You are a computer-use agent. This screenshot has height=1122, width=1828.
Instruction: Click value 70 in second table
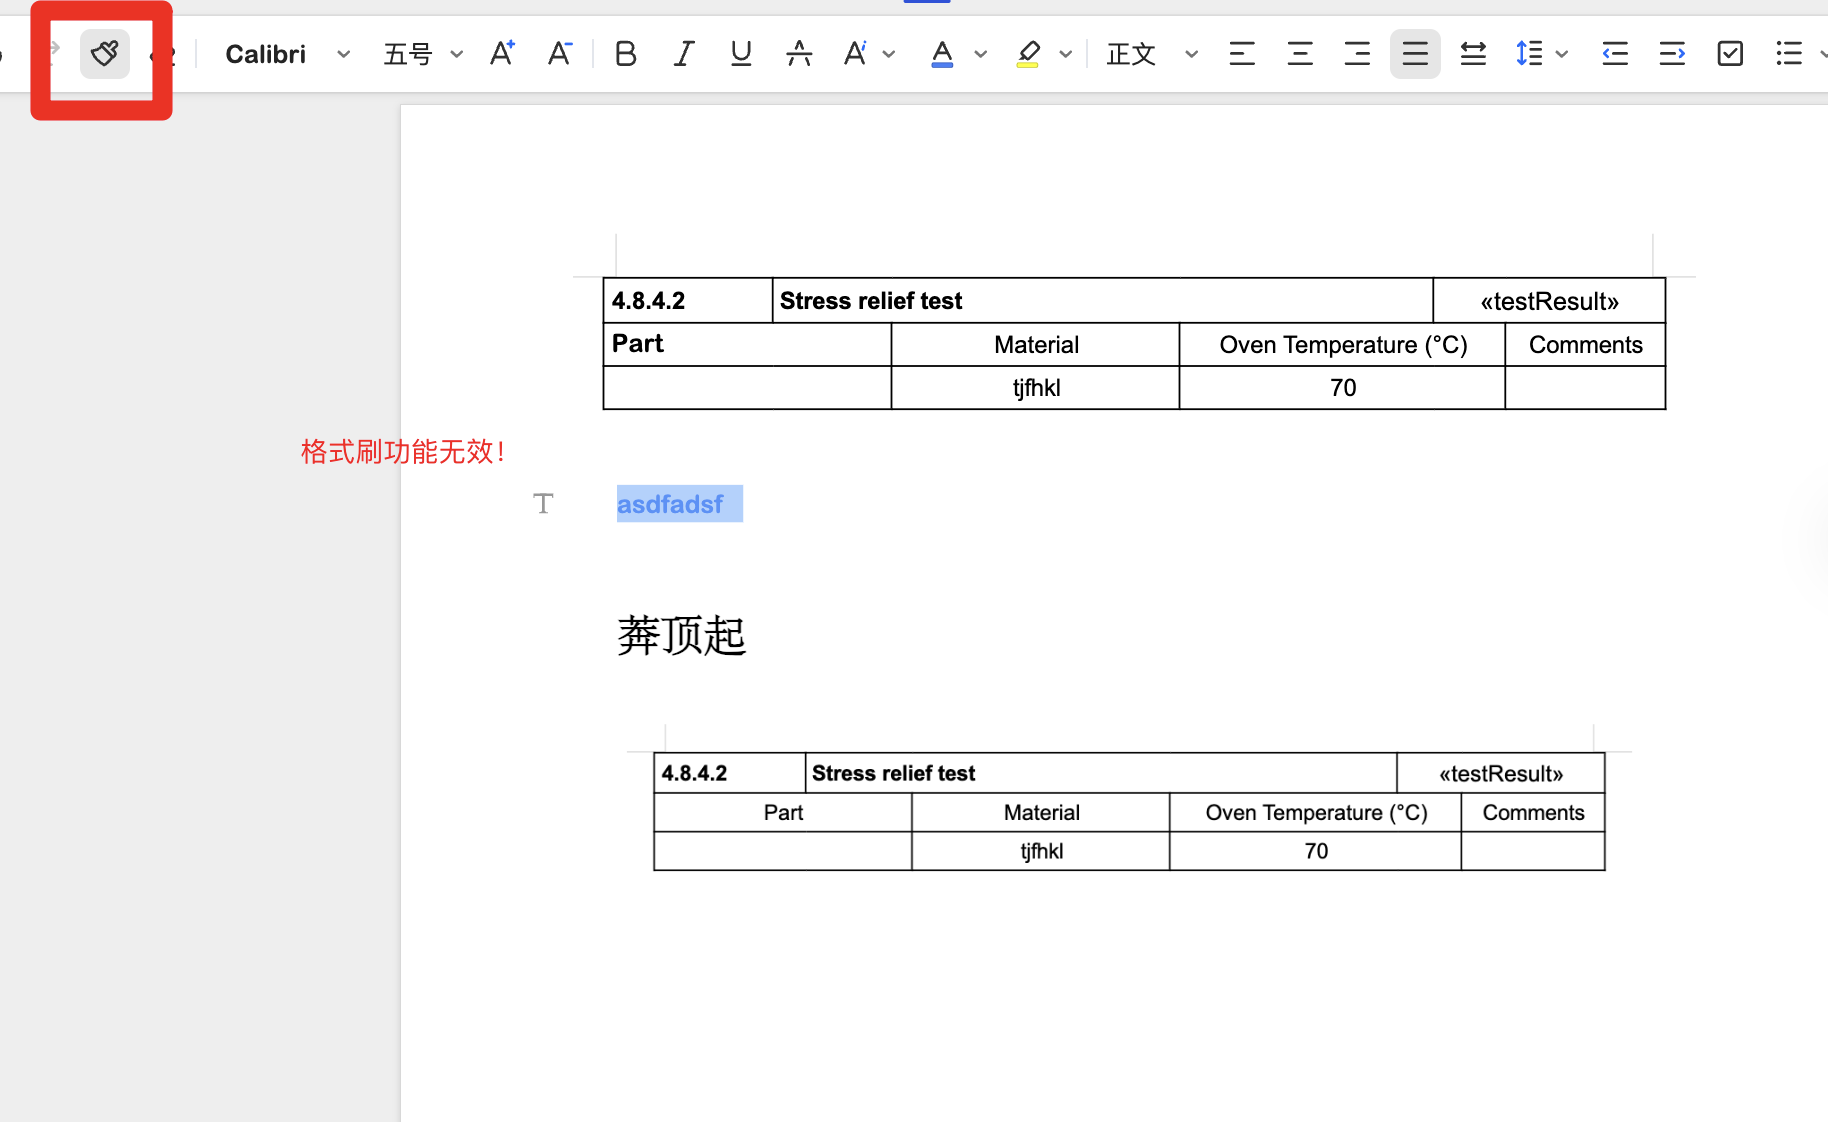pos(1316,851)
